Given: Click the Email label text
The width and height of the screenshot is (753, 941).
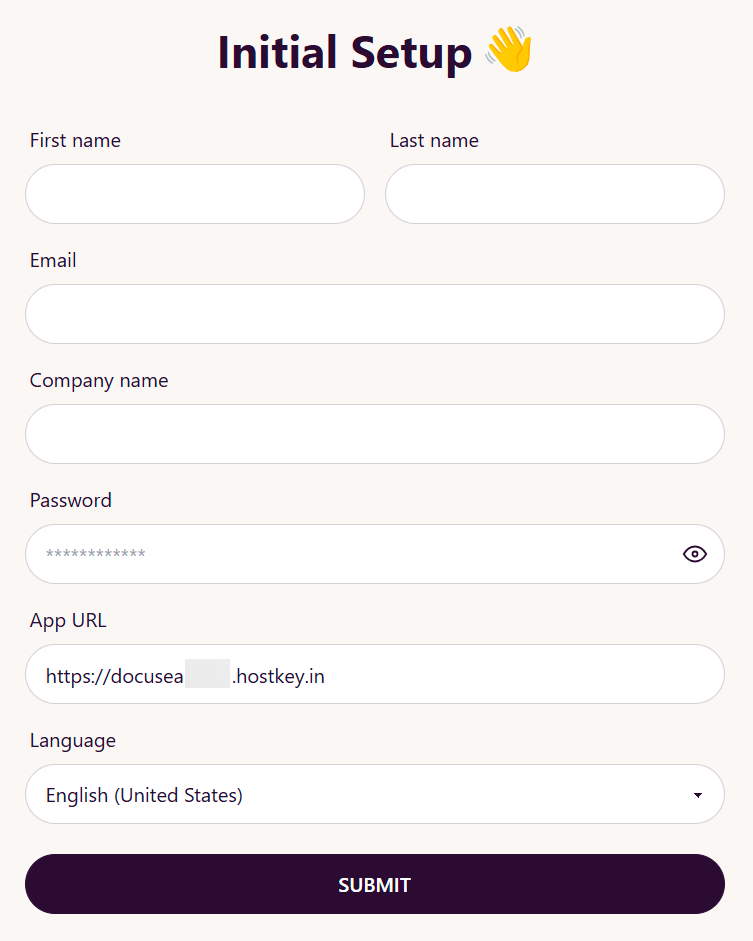Looking at the screenshot, I should point(53,261).
